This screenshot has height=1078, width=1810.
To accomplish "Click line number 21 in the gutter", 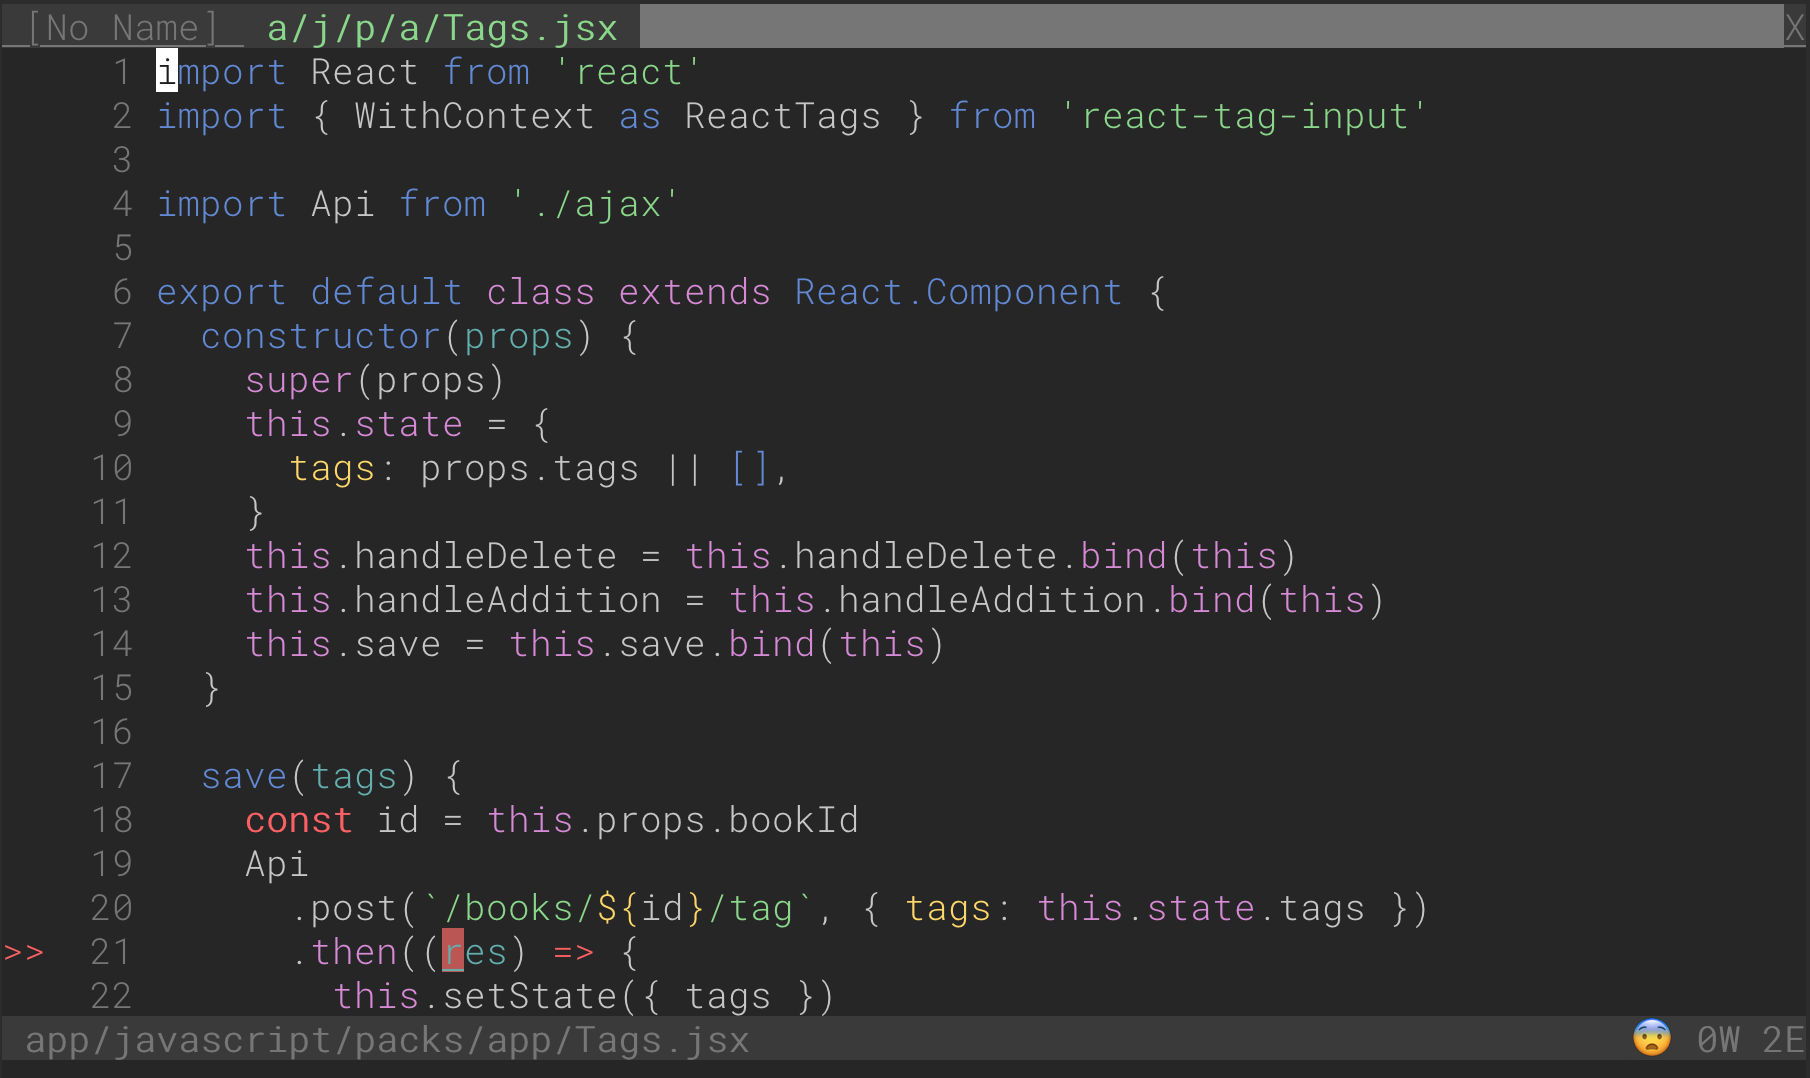I will pos(111,952).
